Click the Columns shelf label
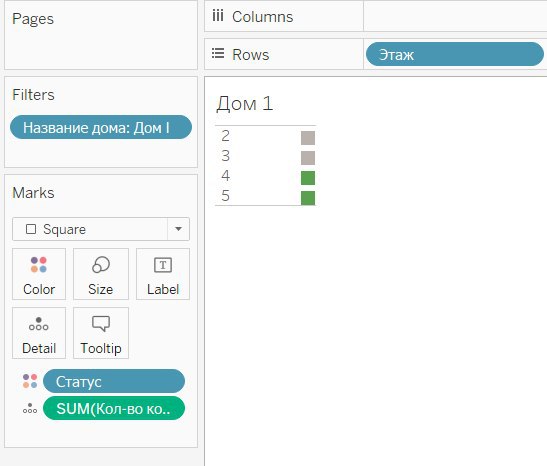Screen dimensions: 547x466 click(263, 17)
